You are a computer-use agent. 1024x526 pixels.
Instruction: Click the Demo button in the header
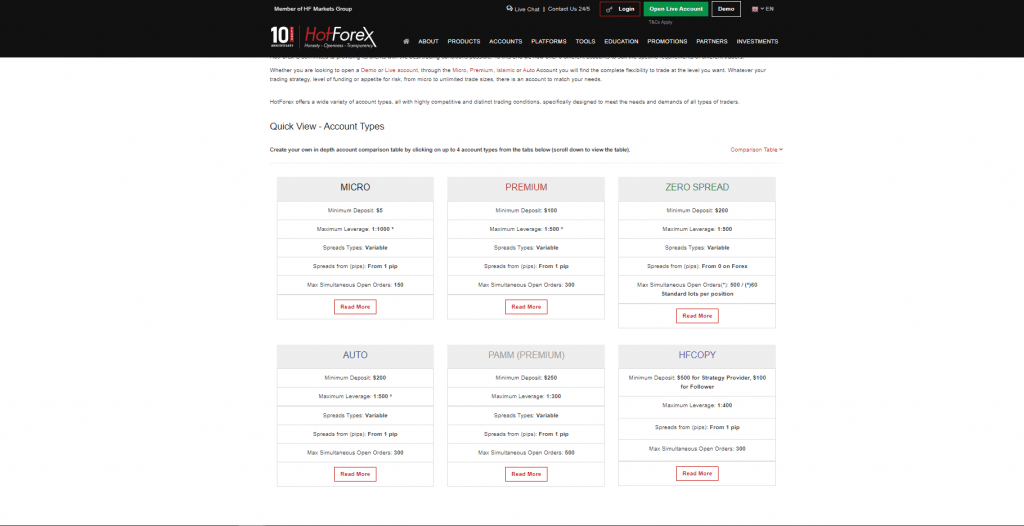tap(725, 9)
